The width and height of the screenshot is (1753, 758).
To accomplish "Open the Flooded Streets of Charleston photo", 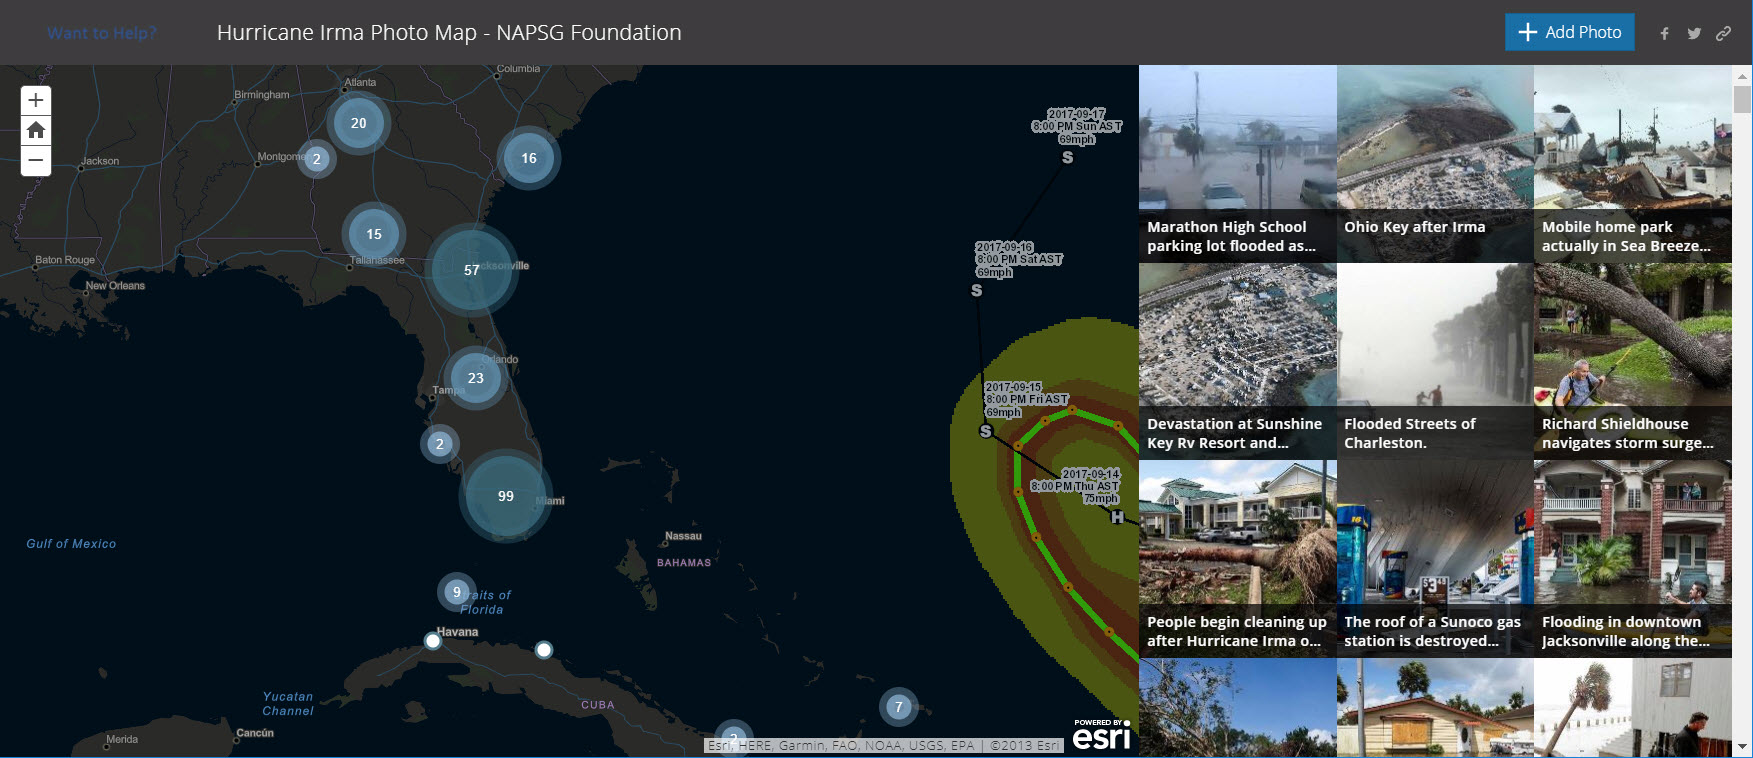I will tap(1435, 361).
